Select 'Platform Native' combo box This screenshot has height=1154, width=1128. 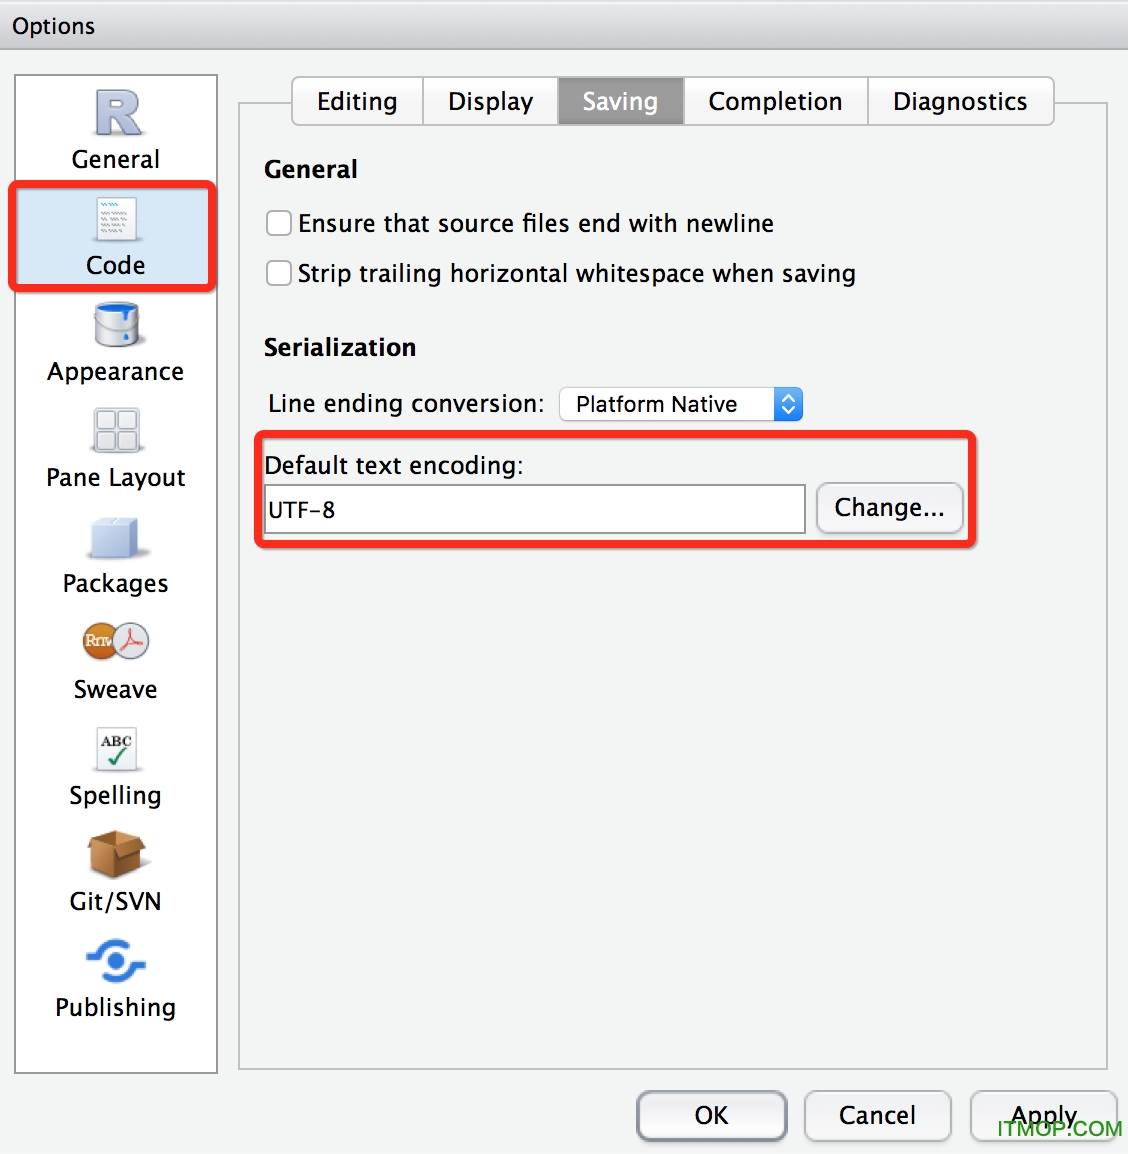(x=670, y=404)
